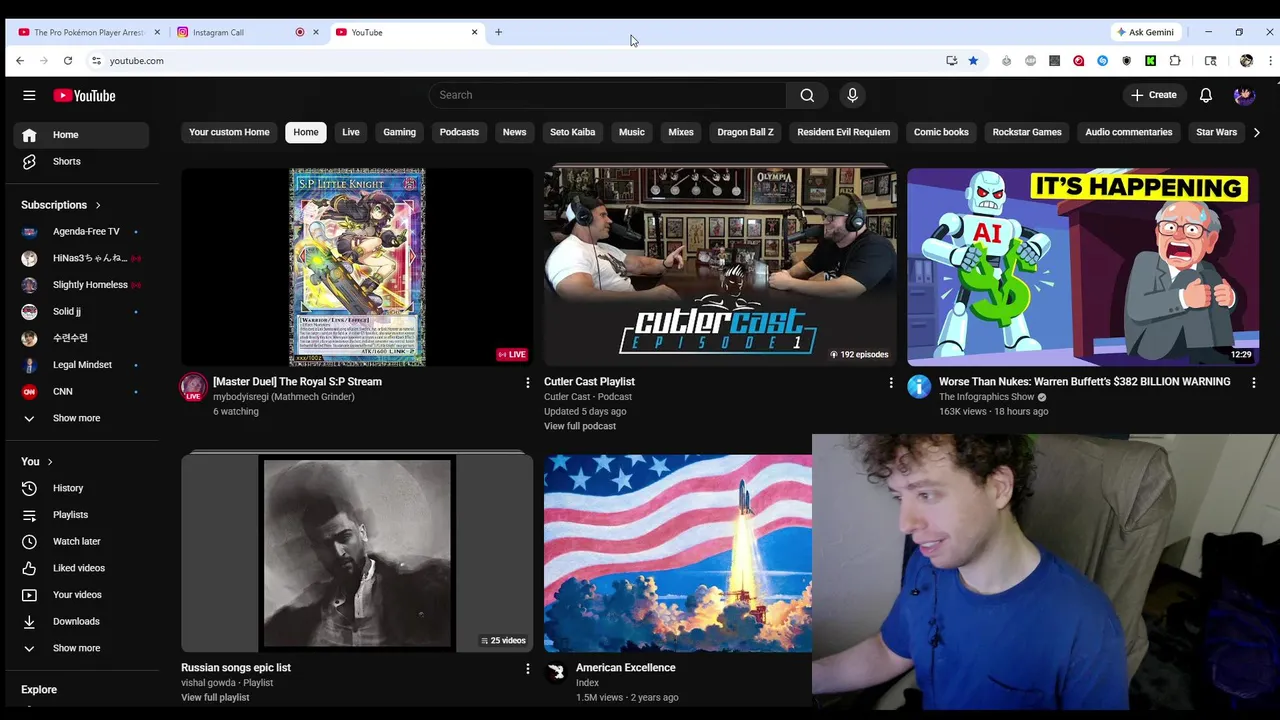
Task: Click Ask Gemini button
Action: [x=1145, y=32]
